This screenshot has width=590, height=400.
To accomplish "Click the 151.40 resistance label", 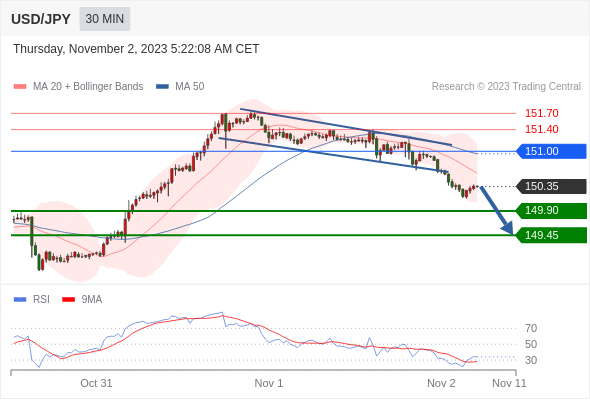I will click(541, 129).
